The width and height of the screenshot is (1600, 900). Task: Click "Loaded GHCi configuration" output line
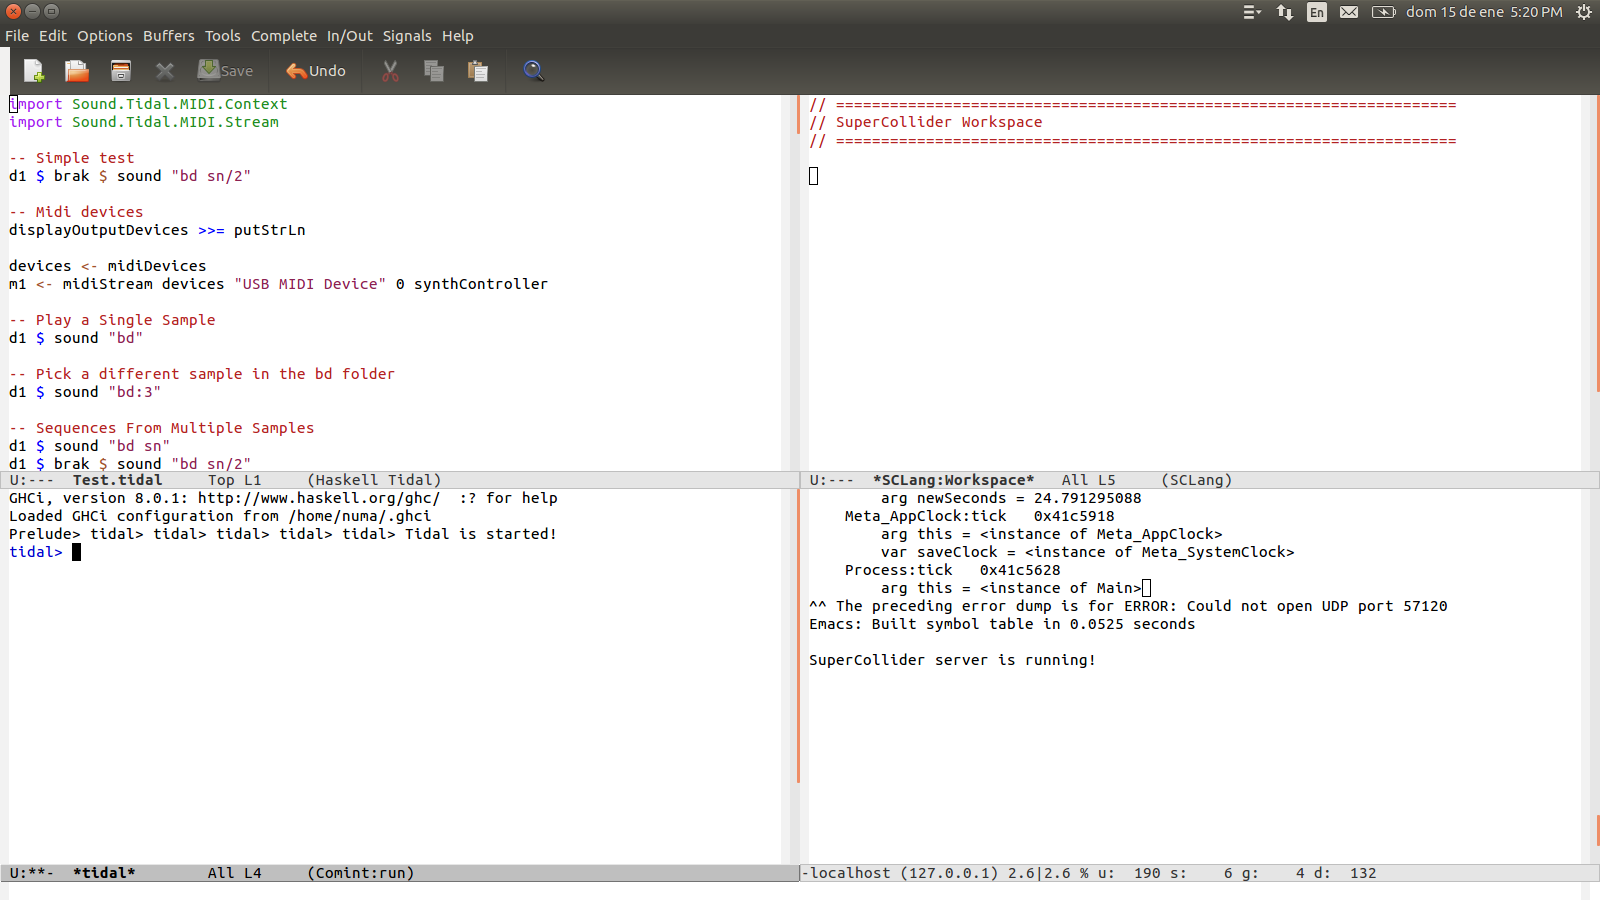tap(220, 516)
